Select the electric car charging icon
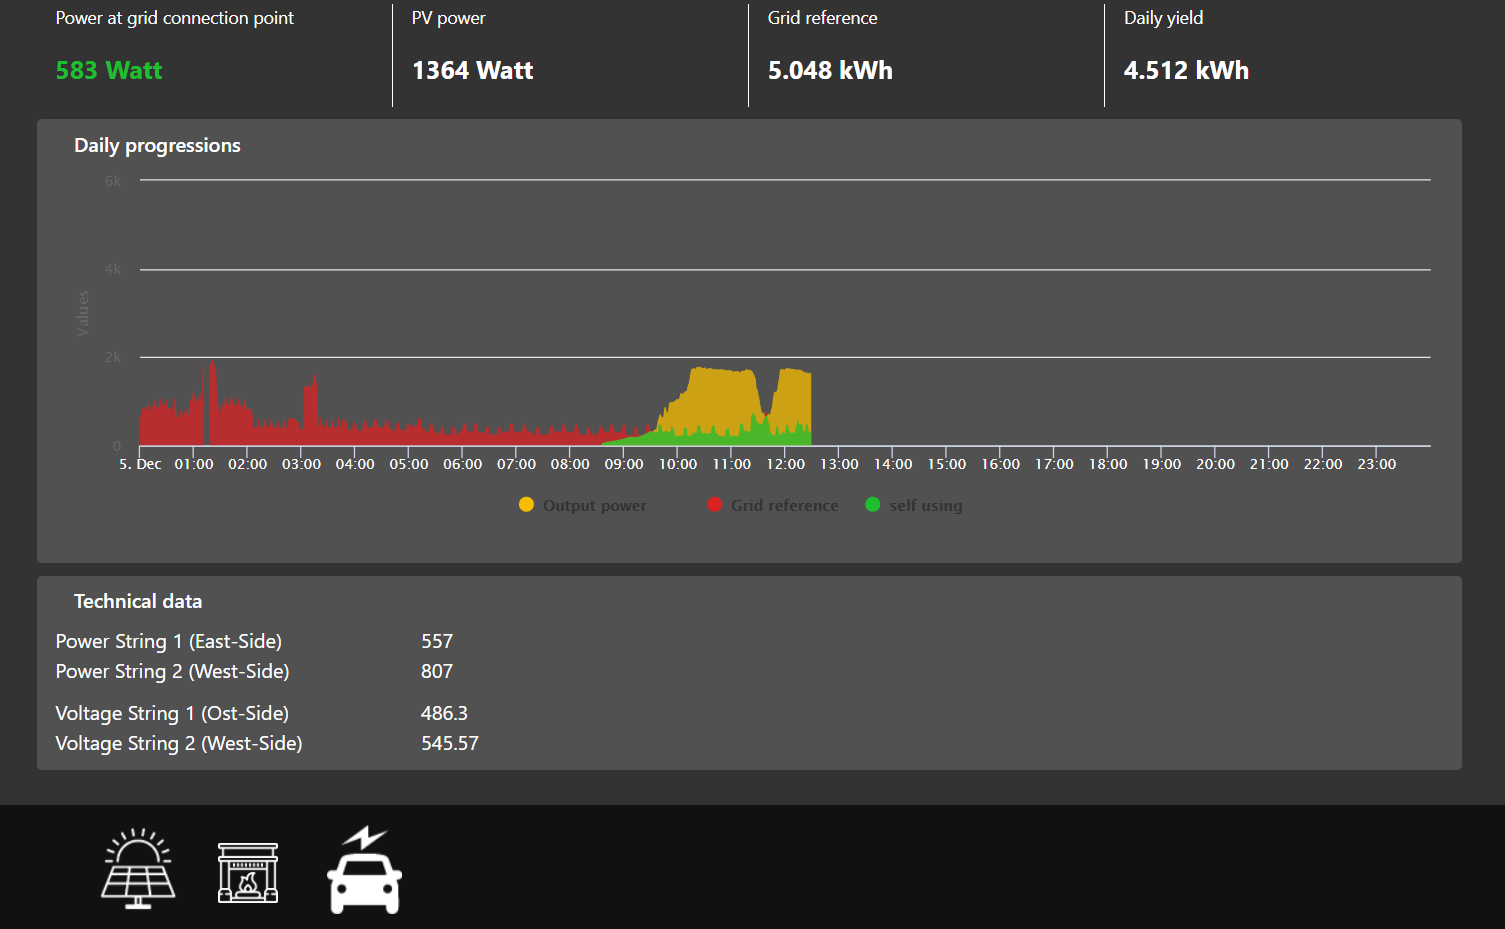 365,870
